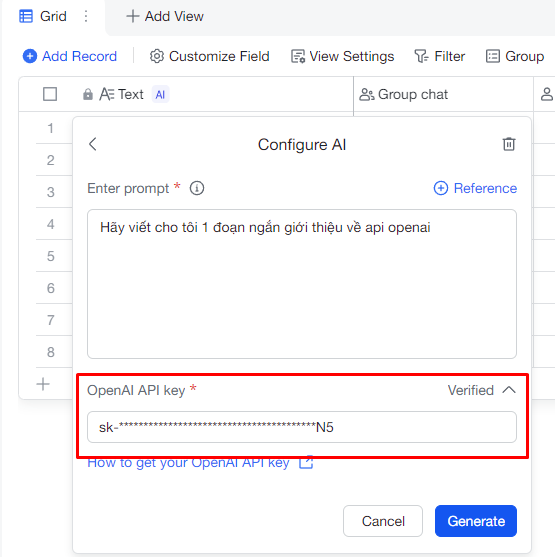Open the Group option in toolbar
Image resolution: width=555 pixels, height=557 pixels.
coord(515,56)
